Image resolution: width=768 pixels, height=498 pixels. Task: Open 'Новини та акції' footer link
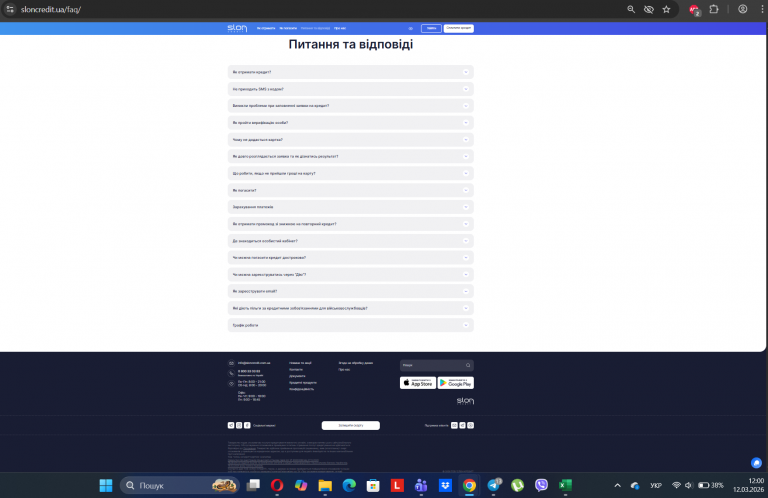pyautogui.click(x=300, y=363)
